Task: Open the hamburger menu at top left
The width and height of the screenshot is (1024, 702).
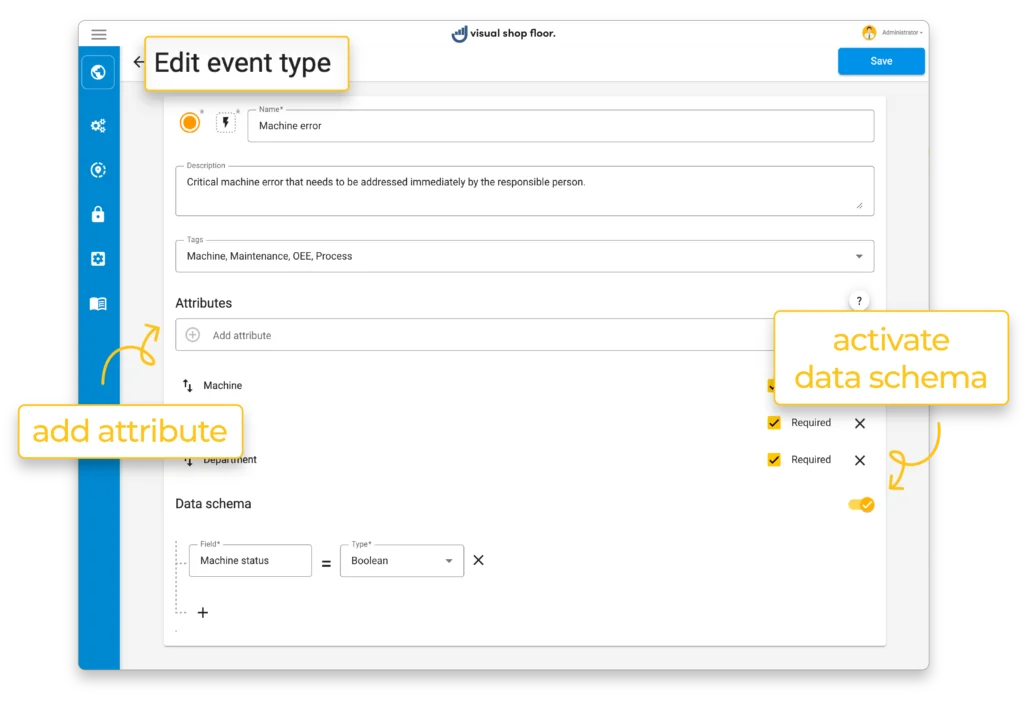Action: 99,34
